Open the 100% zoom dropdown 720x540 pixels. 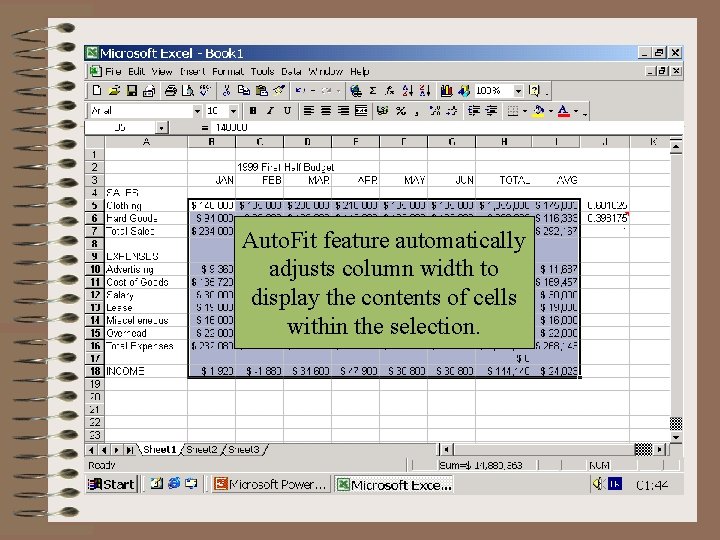(518, 90)
